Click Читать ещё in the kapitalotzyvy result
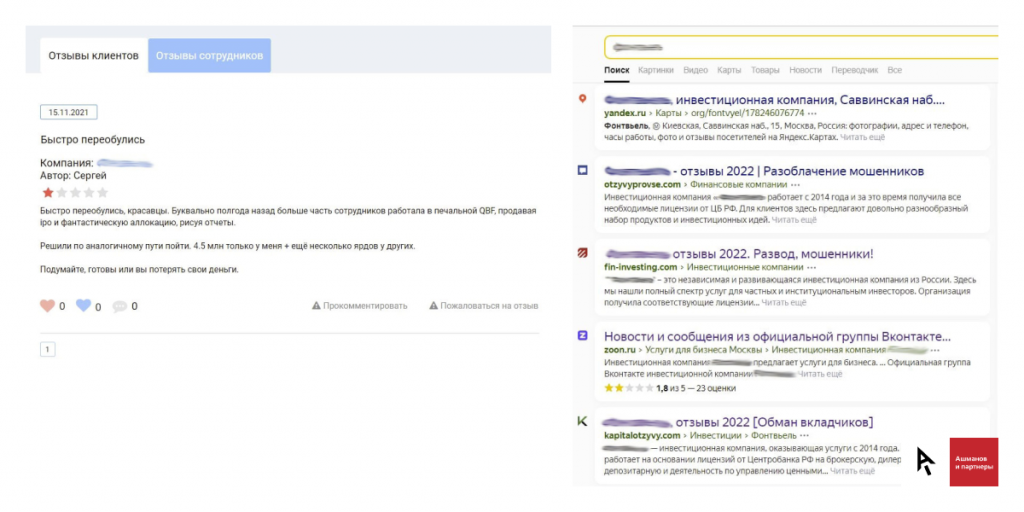 pyautogui.click(x=853, y=471)
